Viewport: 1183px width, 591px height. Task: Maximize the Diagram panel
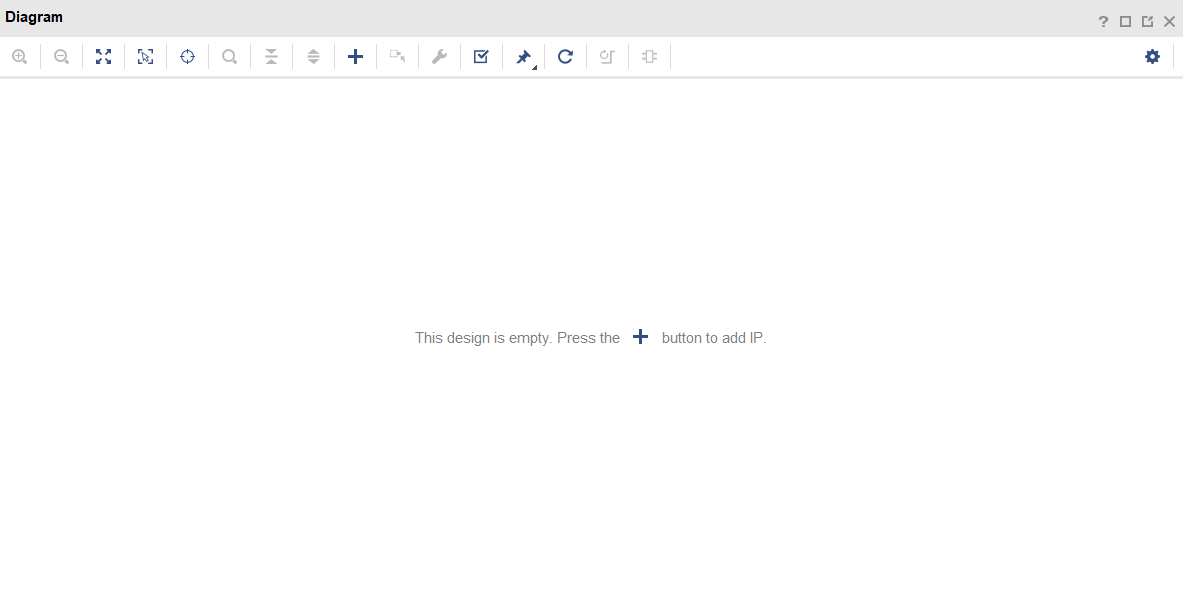1125,22
